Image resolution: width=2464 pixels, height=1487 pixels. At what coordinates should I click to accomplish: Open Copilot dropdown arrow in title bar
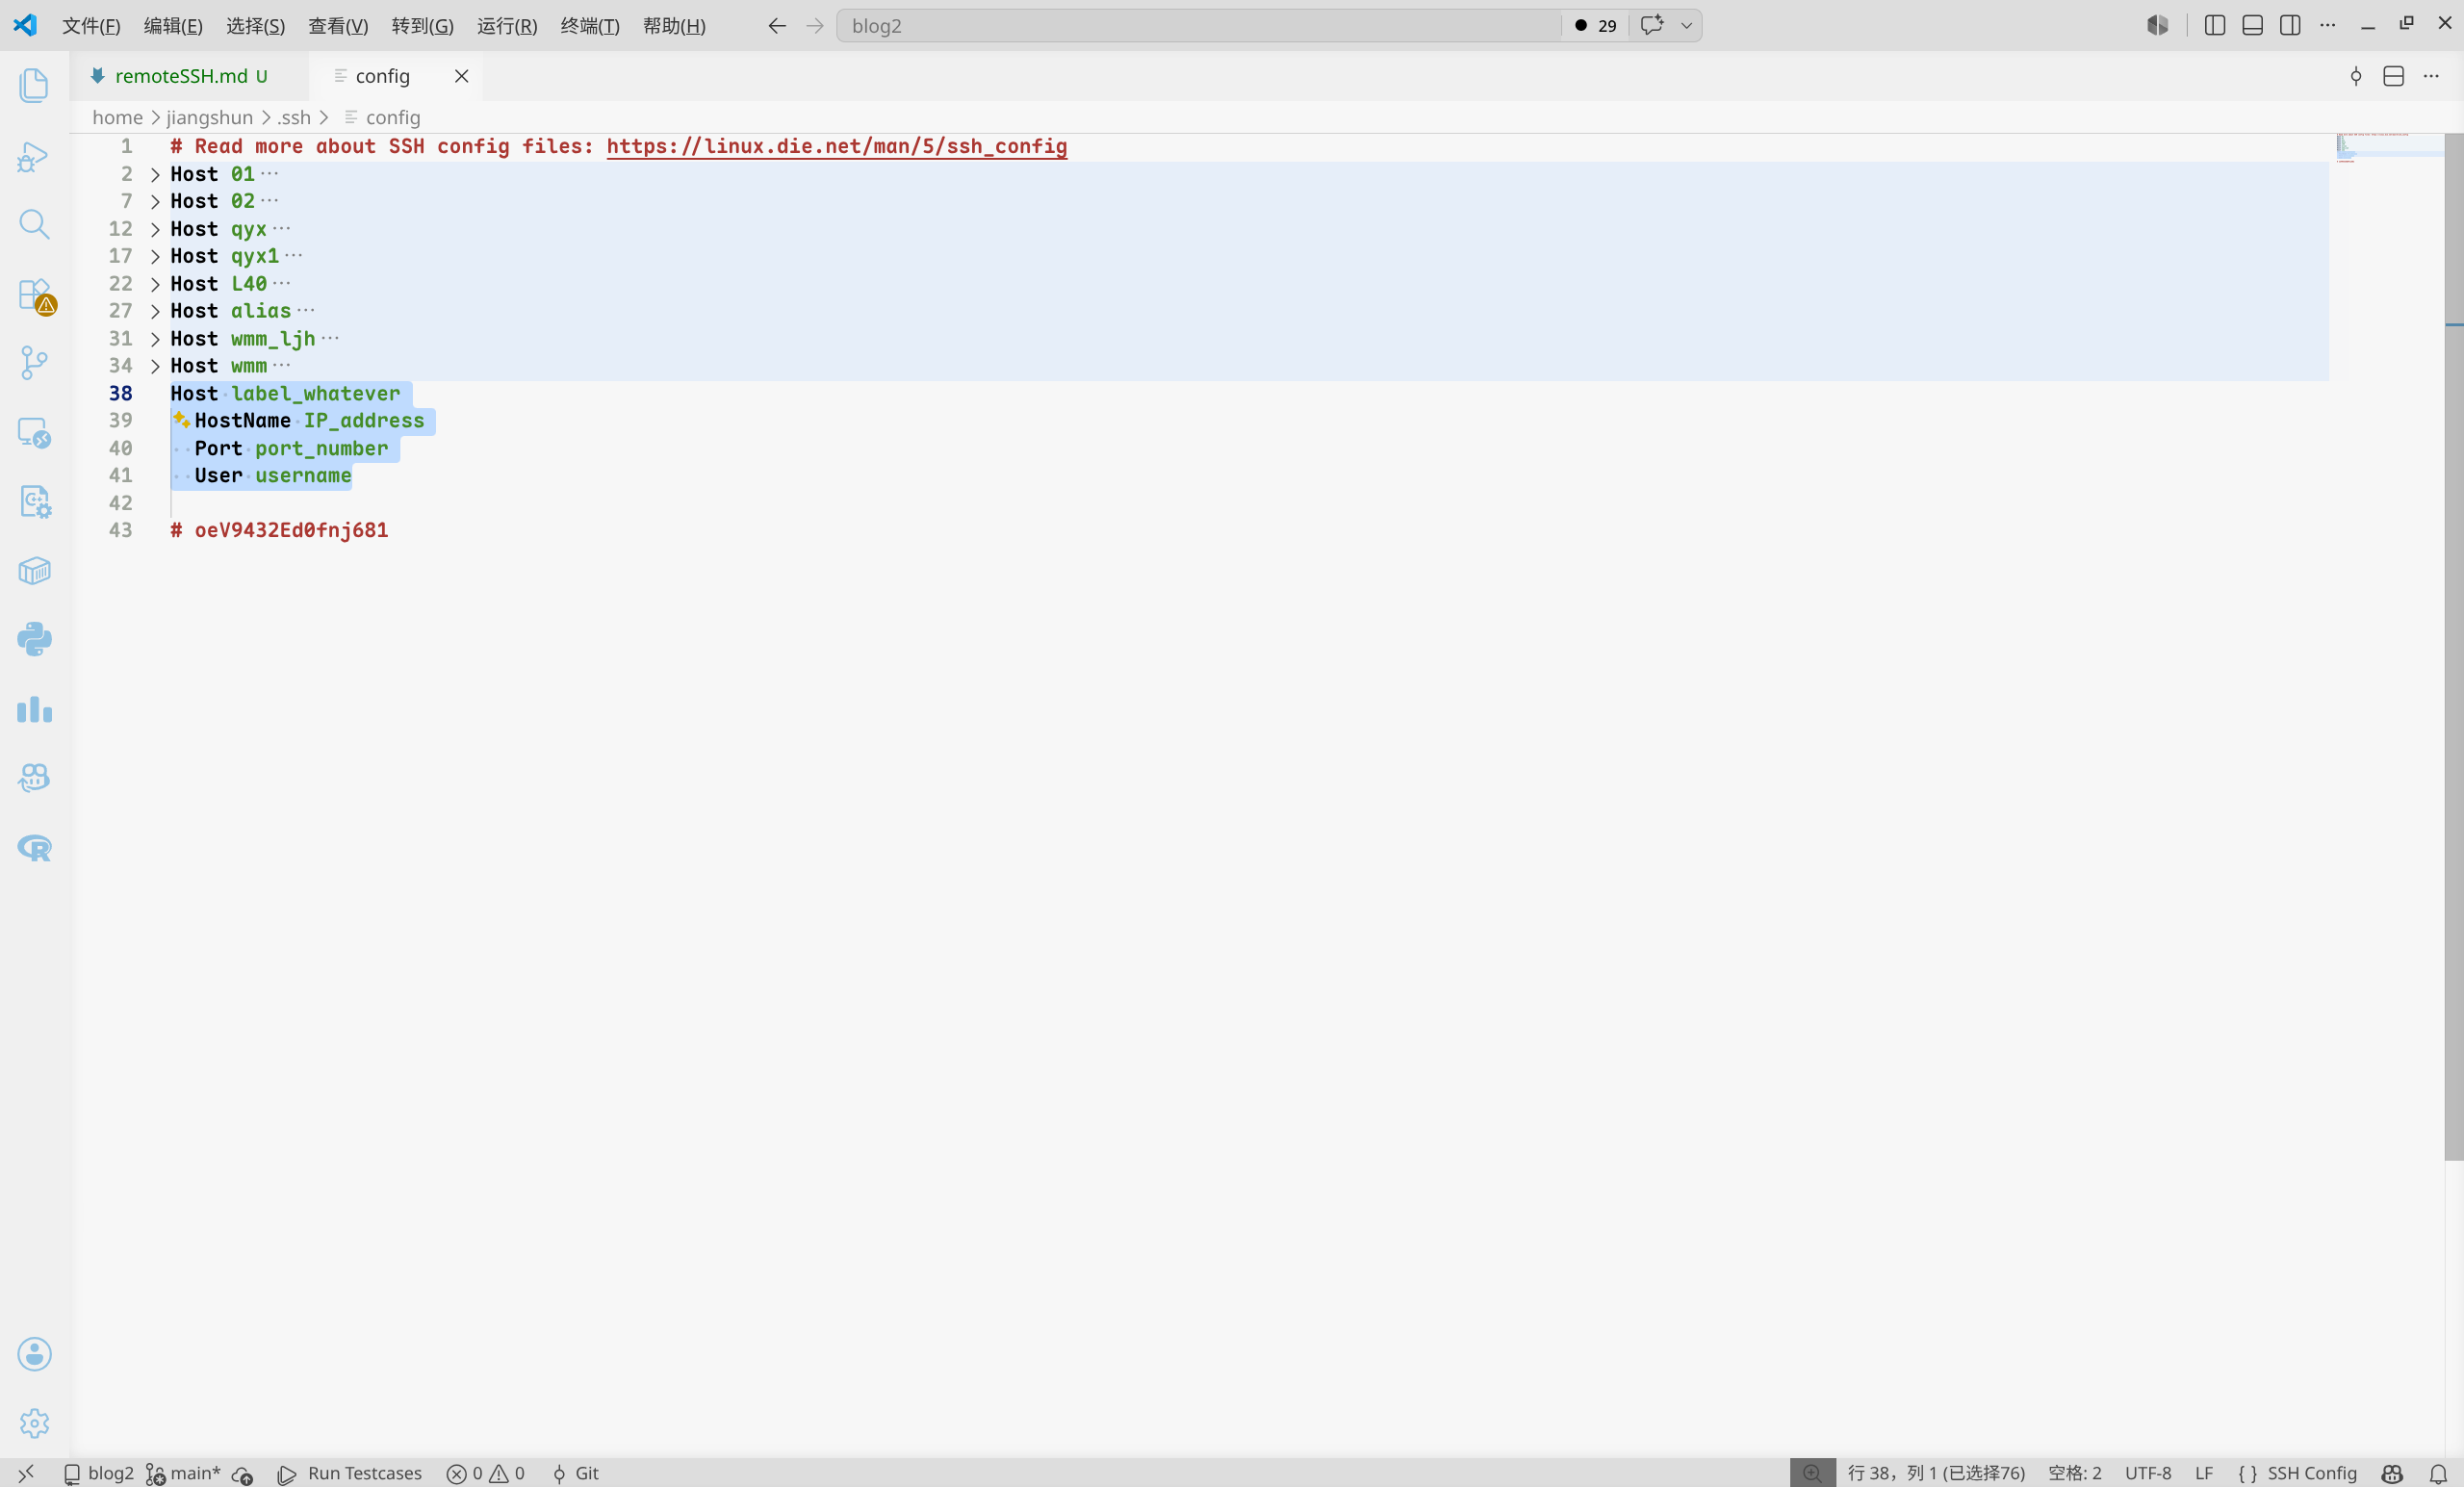pos(1686,26)
